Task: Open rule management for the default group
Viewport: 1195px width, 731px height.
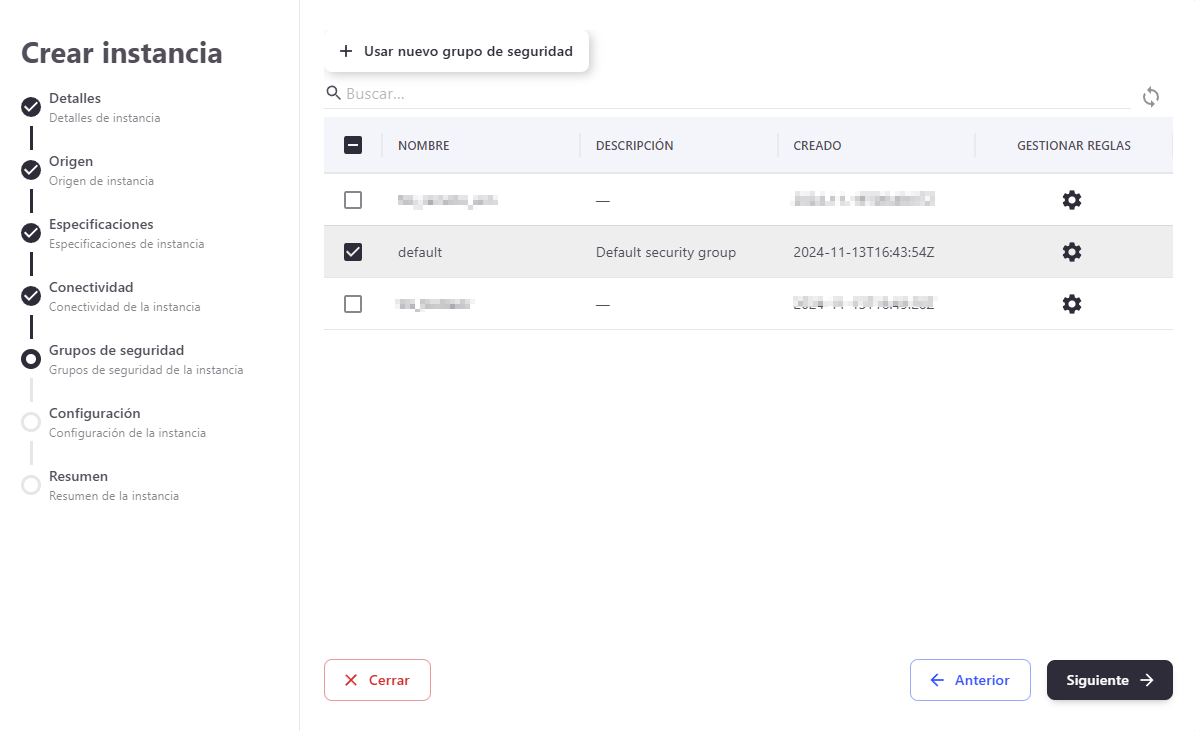Action: (x=1071, y=252)
